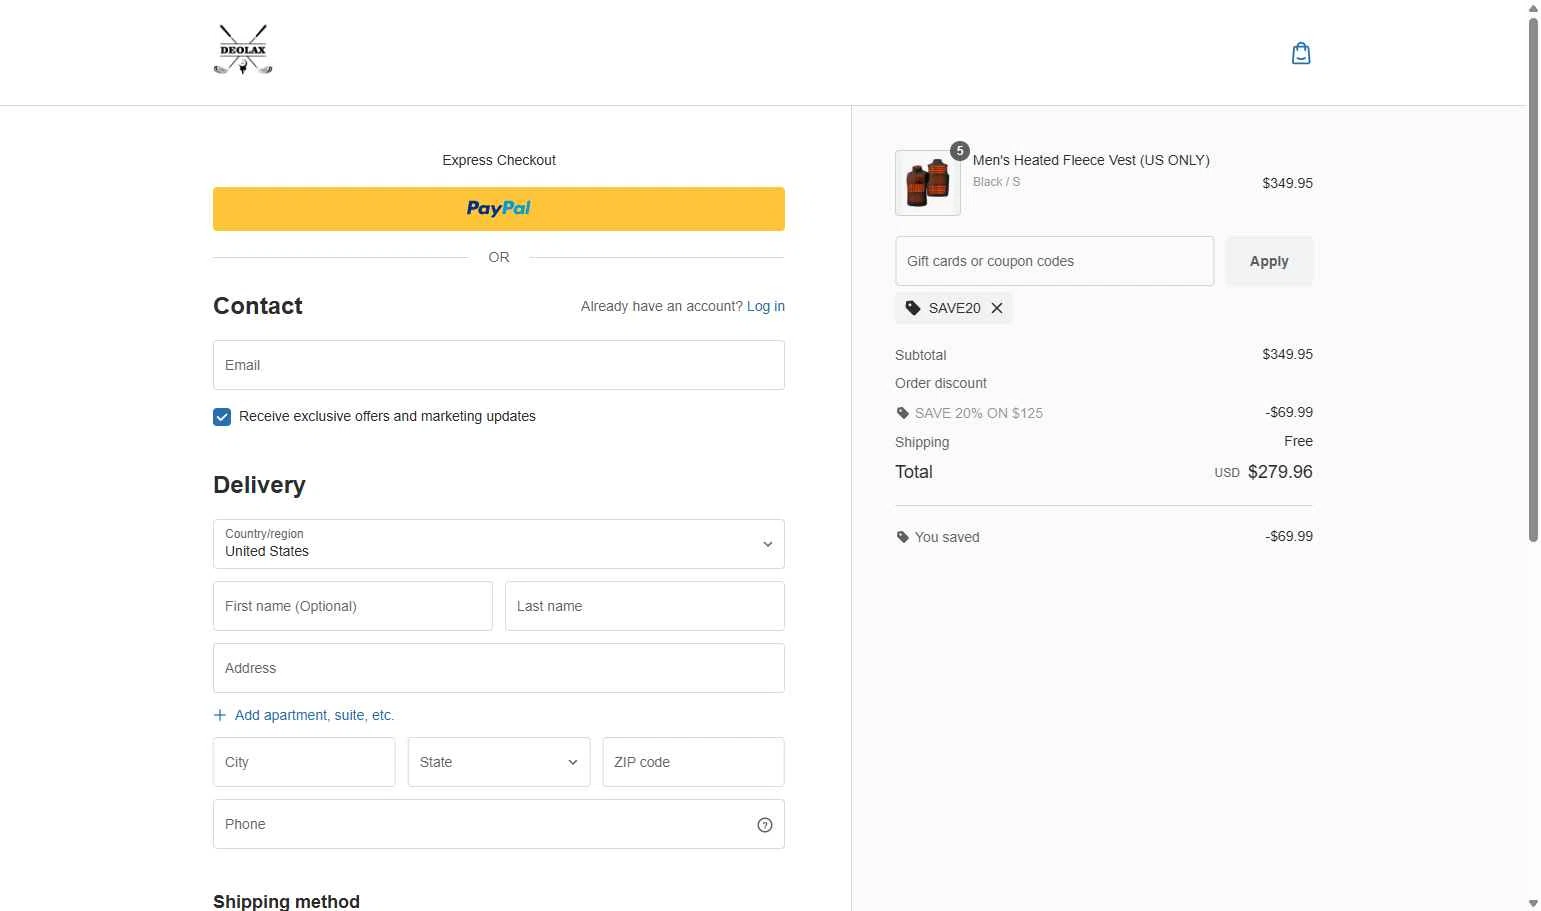Uncheck Receive exclusive offers and marketing updates

tap(222, 417)
